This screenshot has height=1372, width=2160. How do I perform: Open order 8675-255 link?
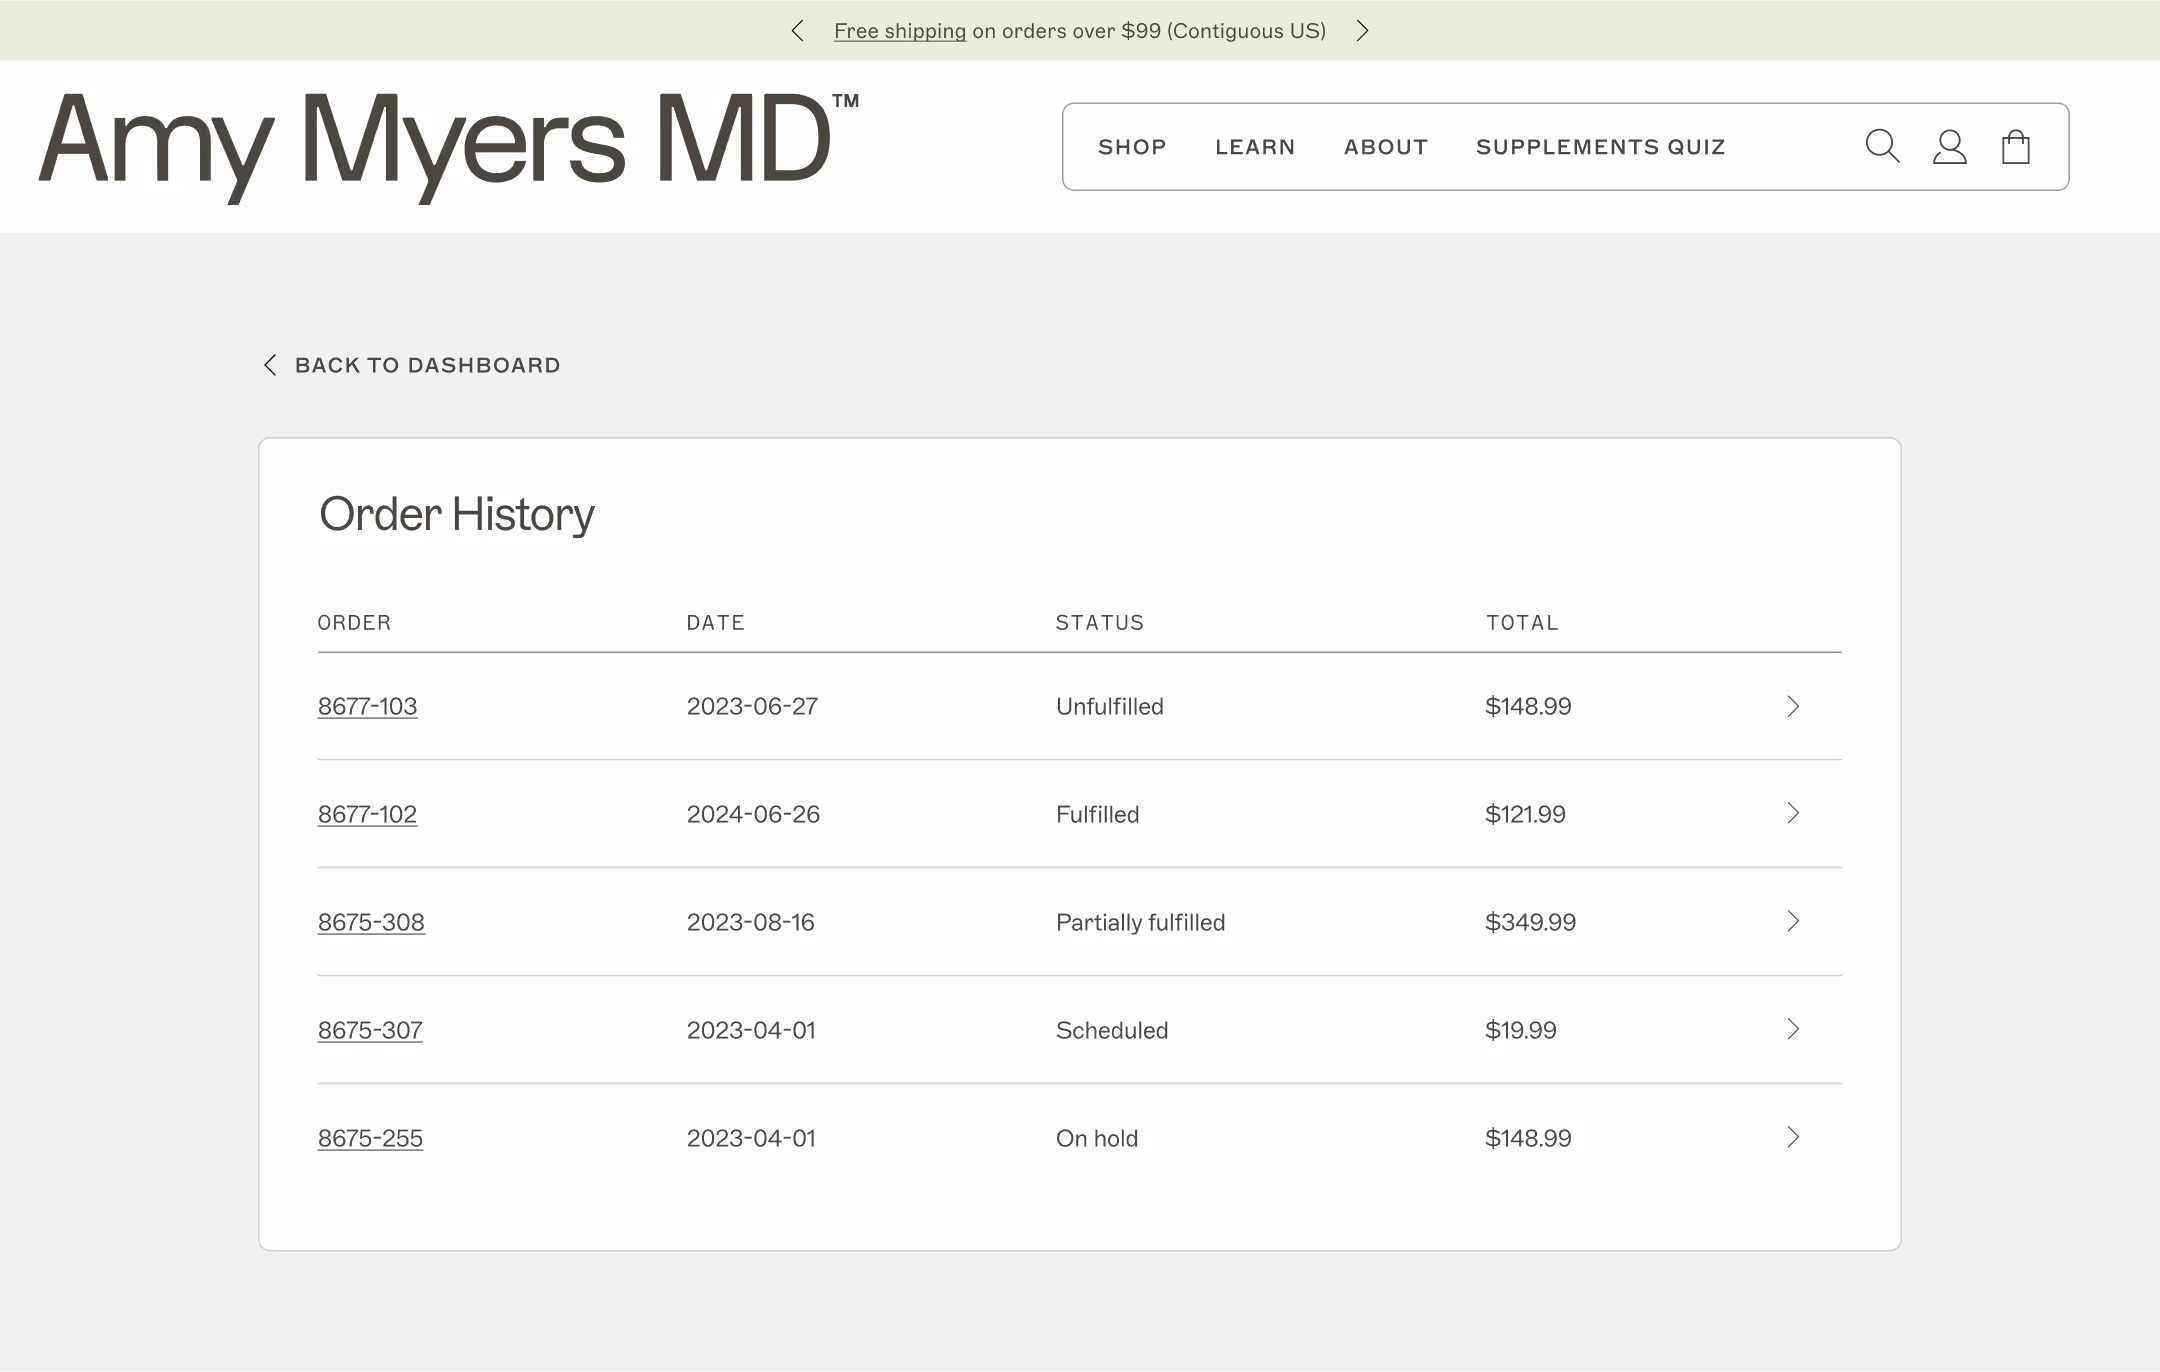pos(370,1139)
